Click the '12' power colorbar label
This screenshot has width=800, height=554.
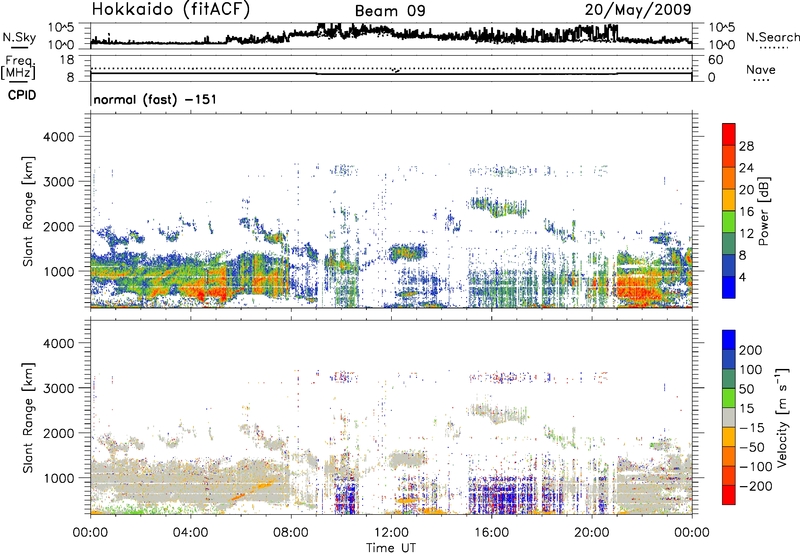pyautogui.click(x=746, y=234)
